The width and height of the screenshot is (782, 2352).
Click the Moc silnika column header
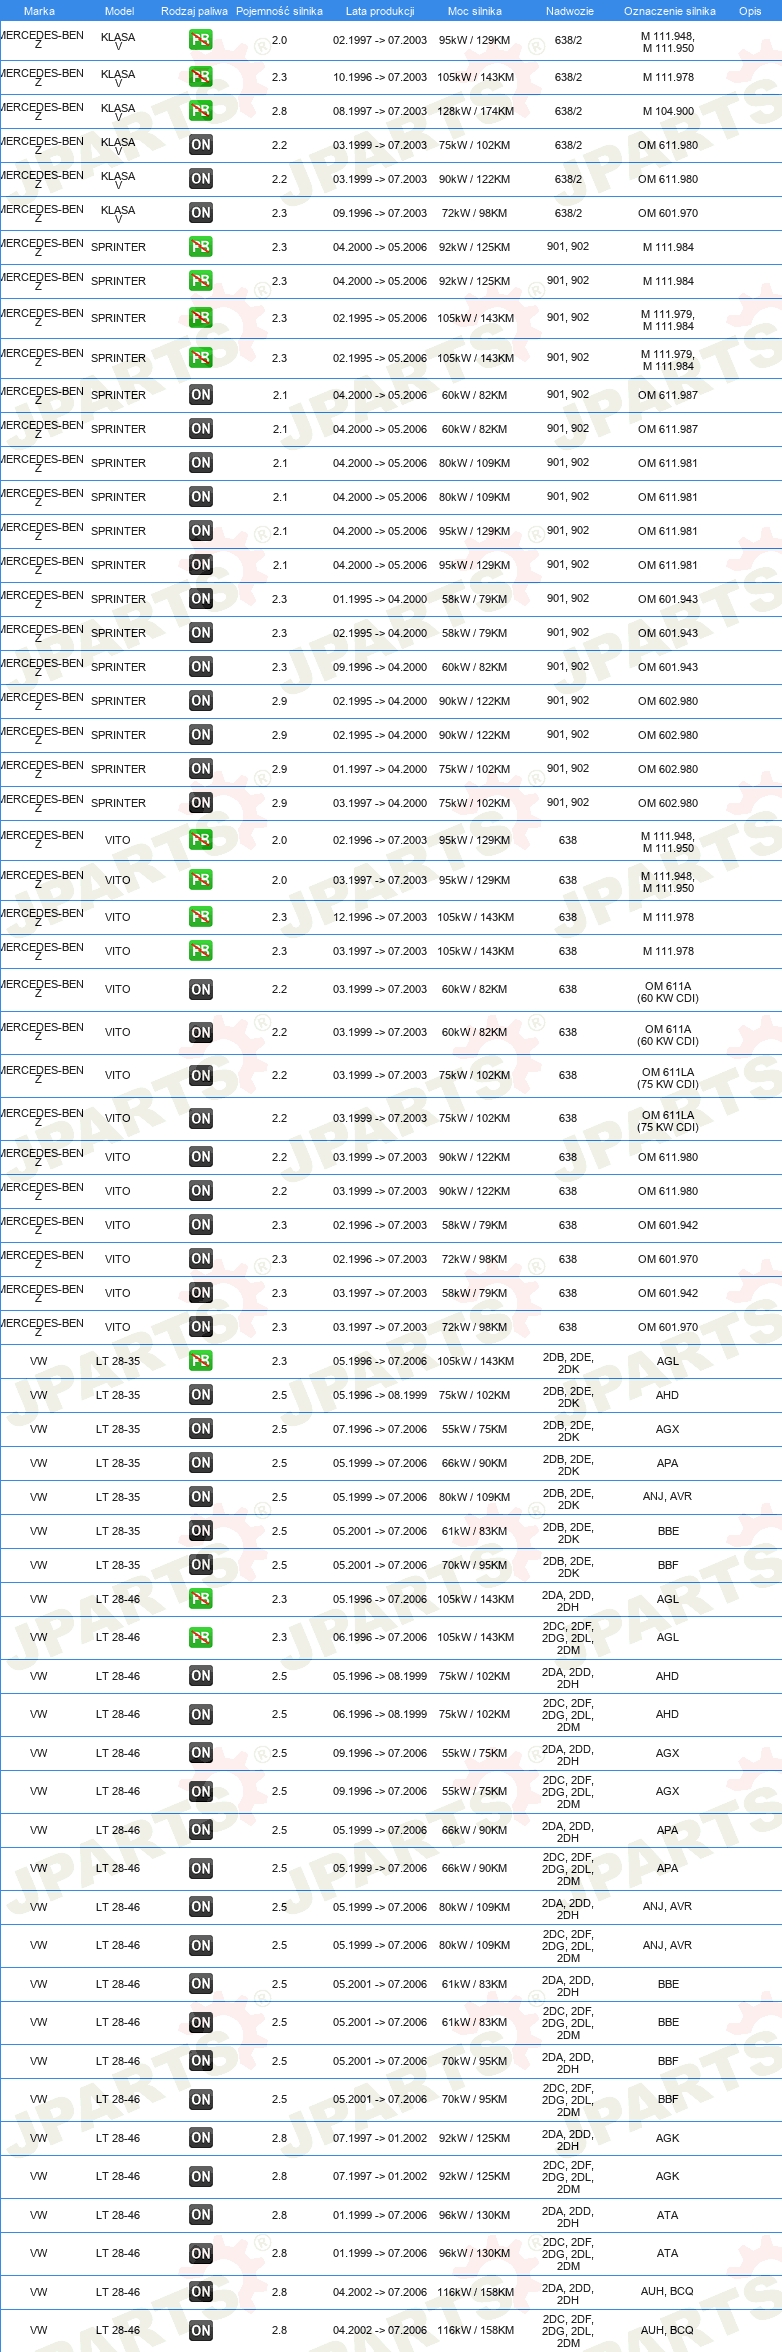(475, 11)
